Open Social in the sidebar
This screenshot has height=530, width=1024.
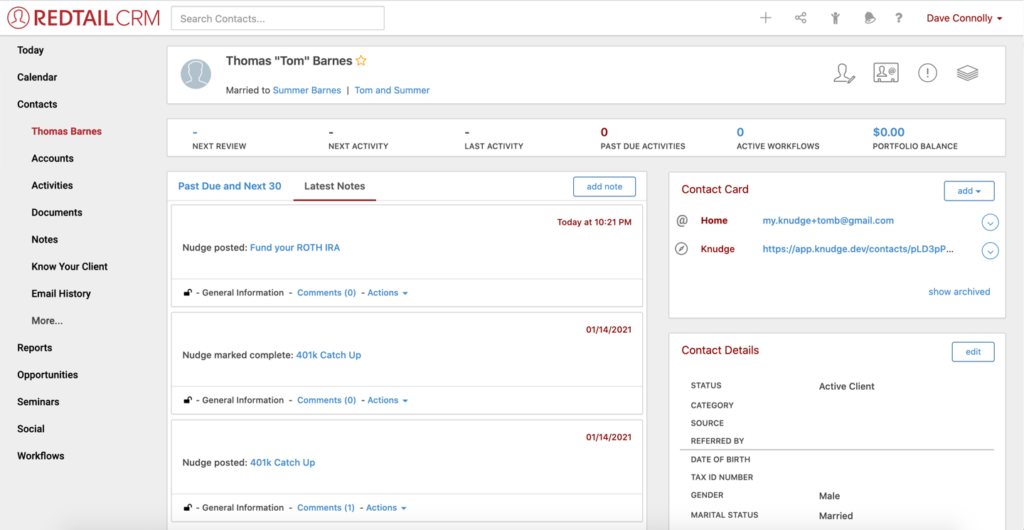click(31, 429)
